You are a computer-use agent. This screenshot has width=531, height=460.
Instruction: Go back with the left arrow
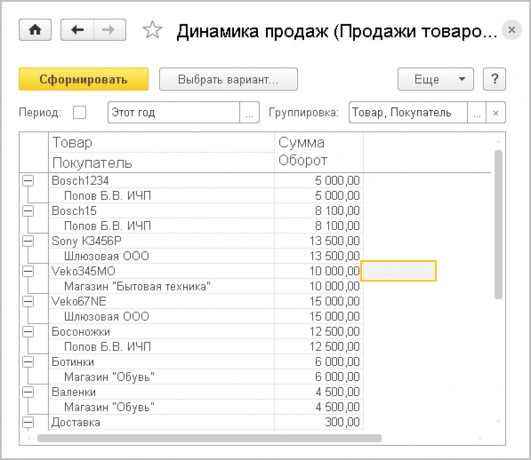[77, 30]
